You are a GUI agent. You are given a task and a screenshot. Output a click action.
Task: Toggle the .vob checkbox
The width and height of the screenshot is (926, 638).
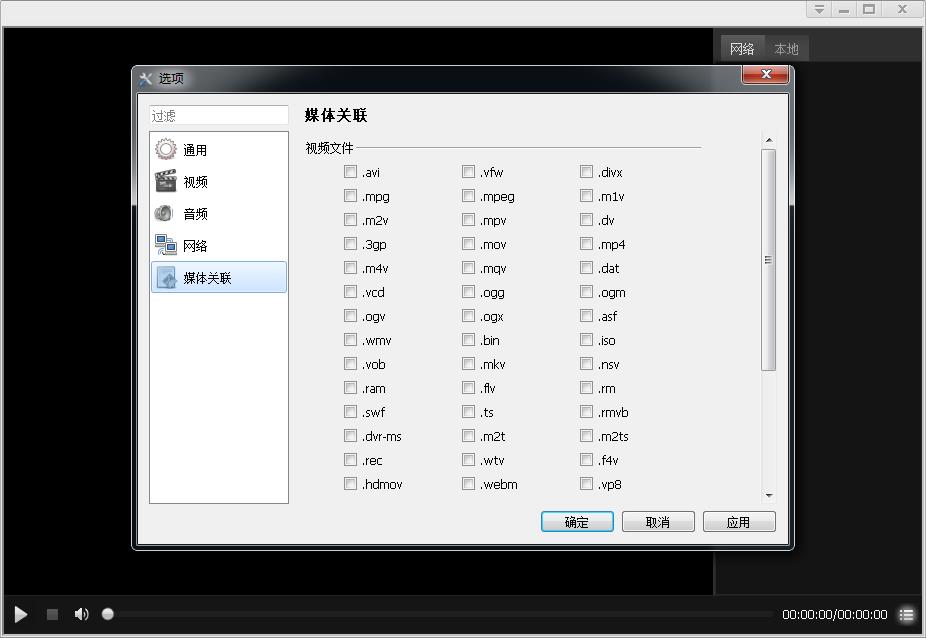click(x=350, y=364)
